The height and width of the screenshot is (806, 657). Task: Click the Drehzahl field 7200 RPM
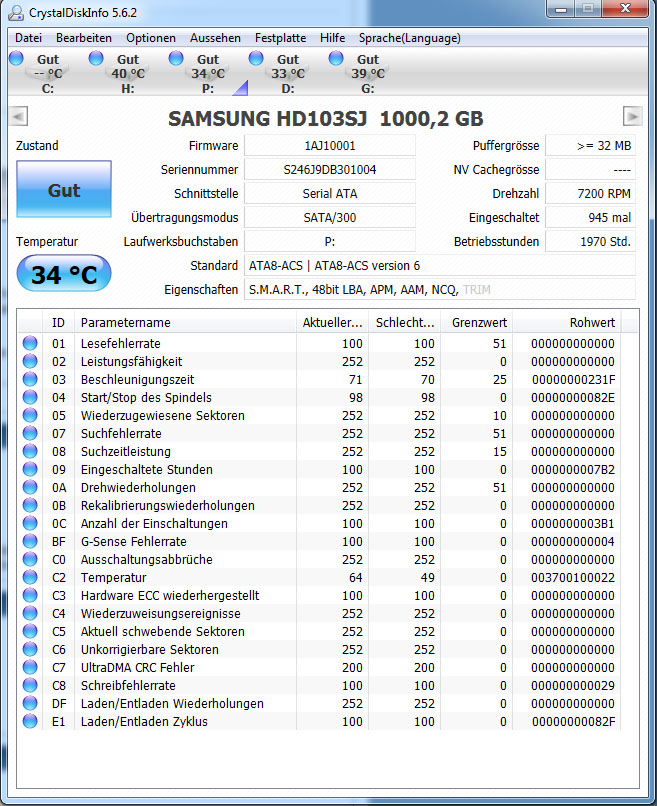(590, 194)
